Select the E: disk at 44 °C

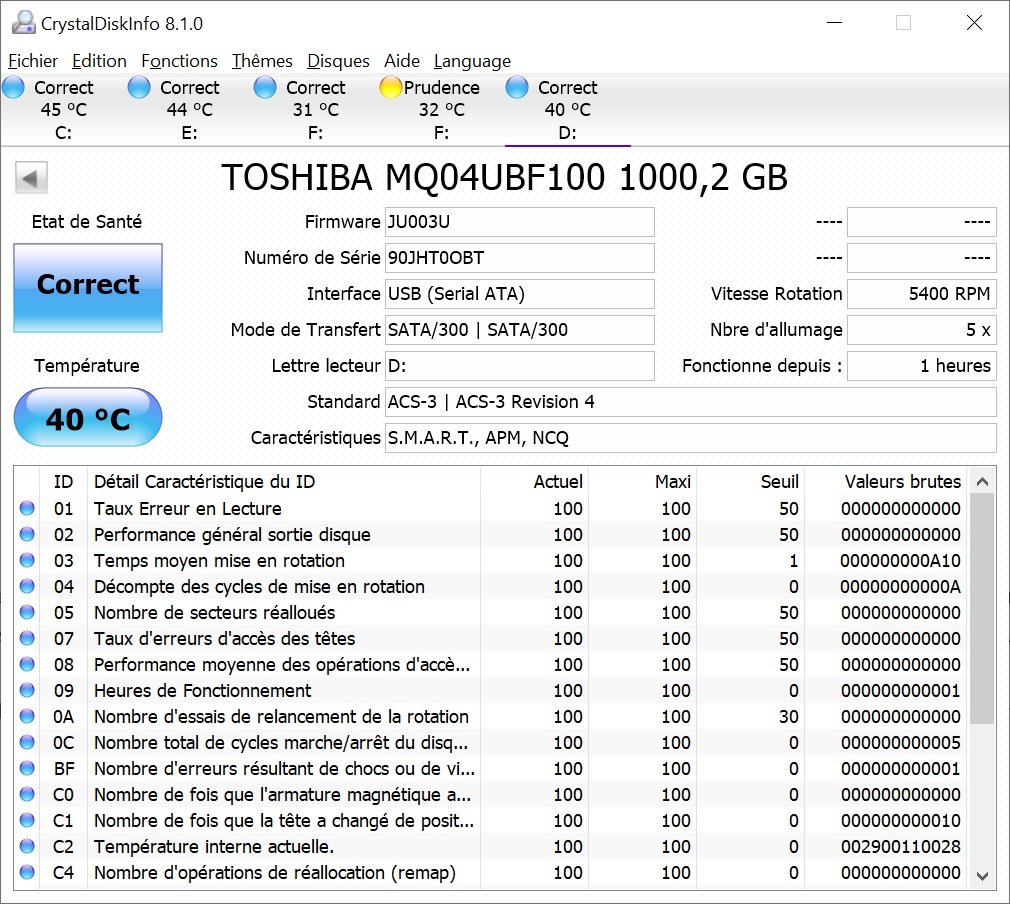pyautogui.click(x=189, y=110)
